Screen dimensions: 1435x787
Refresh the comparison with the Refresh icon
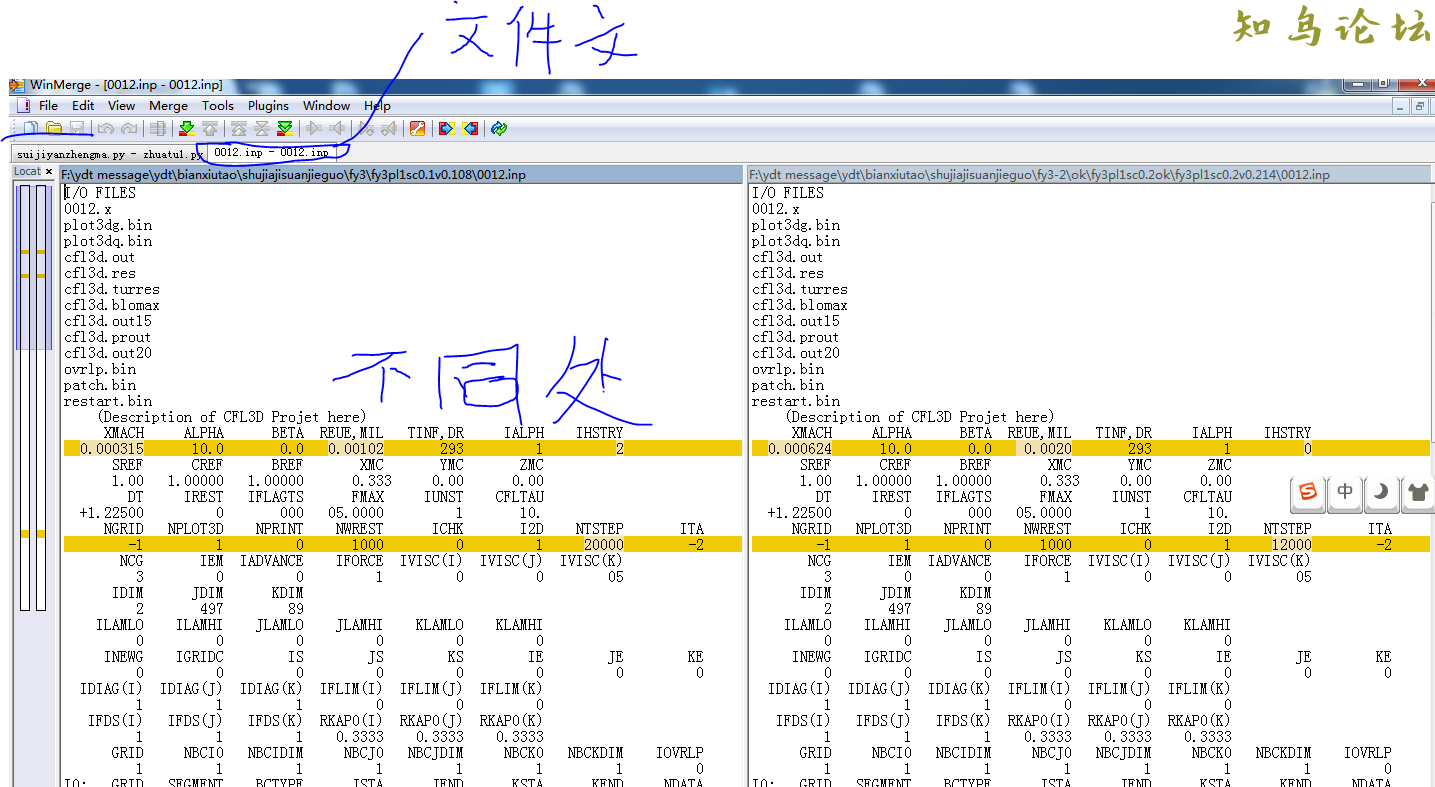499,128
